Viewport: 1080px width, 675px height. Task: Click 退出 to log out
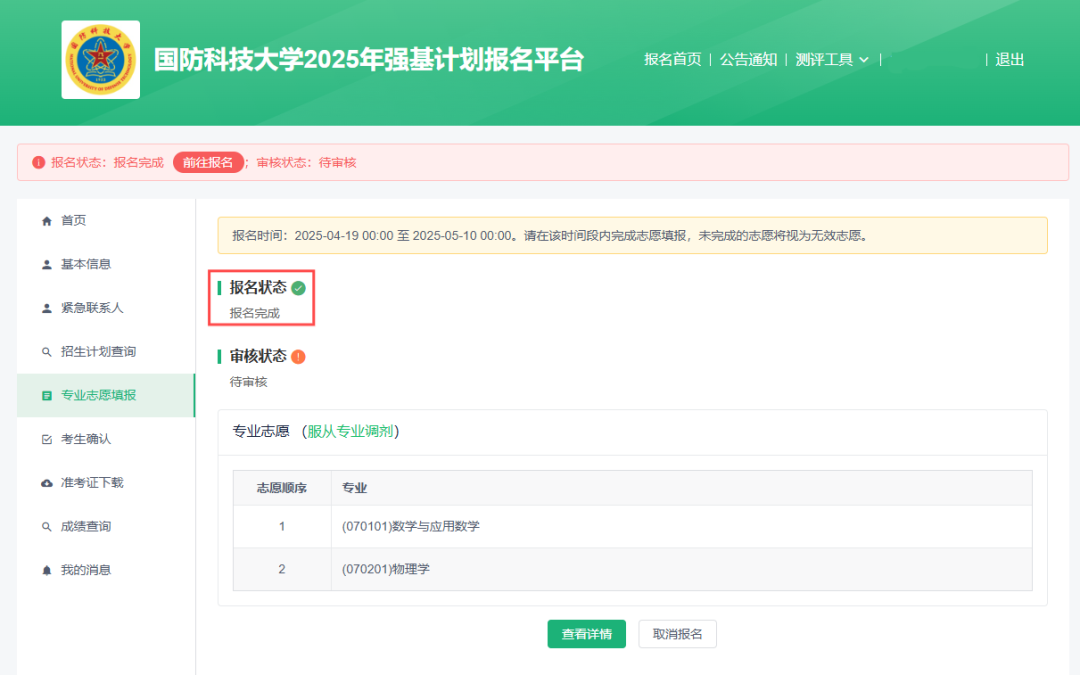click(1010, 60)
